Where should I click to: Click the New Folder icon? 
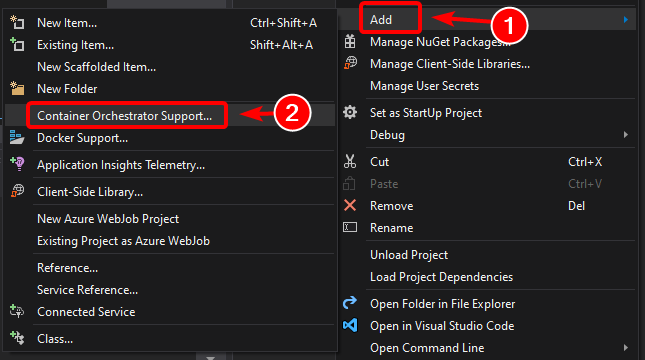(17, 88)
